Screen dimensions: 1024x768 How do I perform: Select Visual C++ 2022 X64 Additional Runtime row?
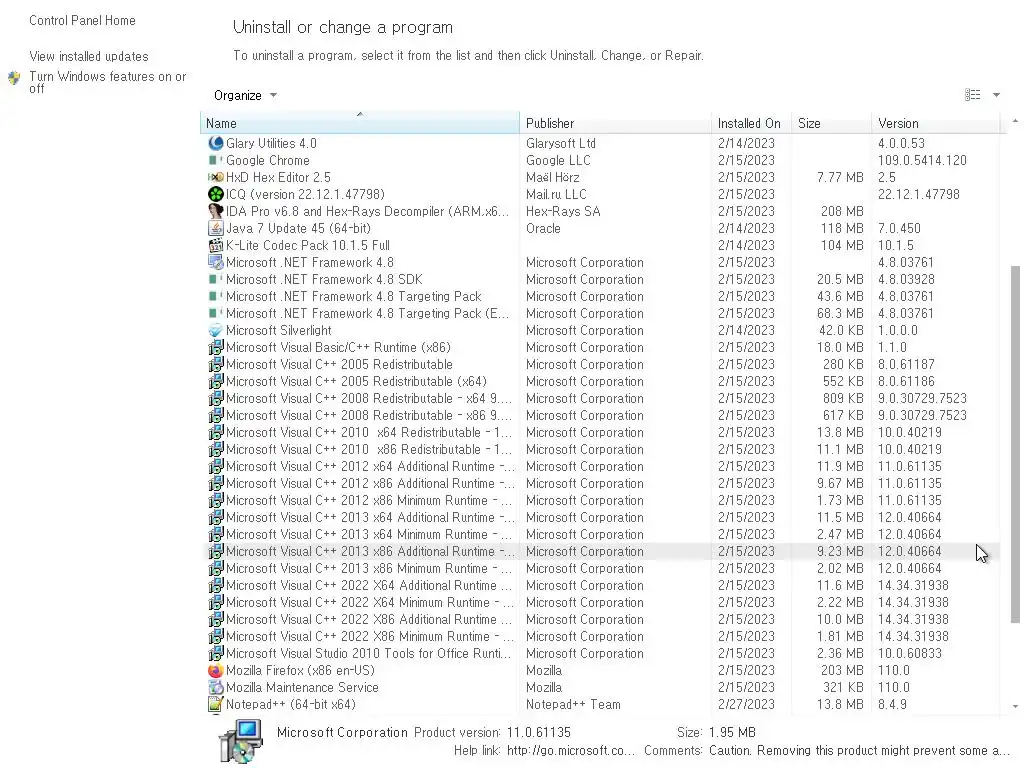(600, 585)
